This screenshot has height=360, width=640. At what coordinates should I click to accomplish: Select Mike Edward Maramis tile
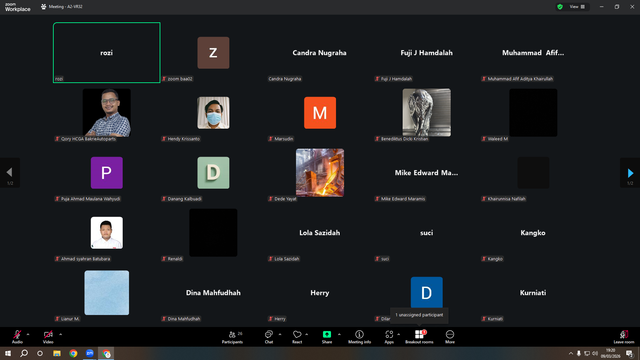[426, 173]
